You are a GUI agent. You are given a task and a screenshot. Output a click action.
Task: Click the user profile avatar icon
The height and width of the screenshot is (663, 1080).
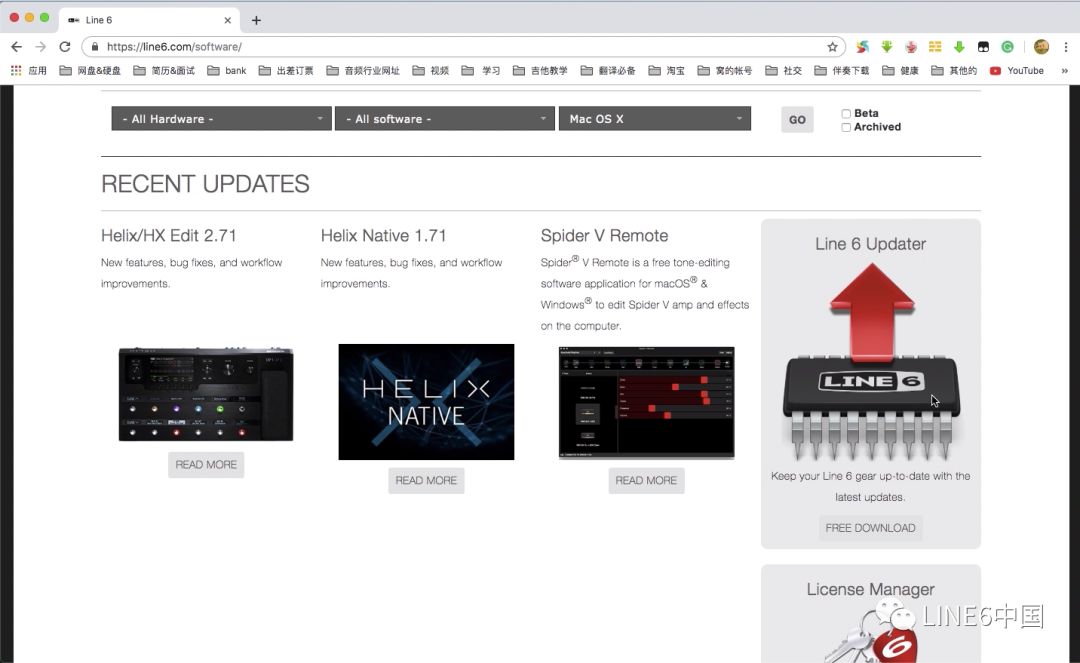[x=1041, y=47]
